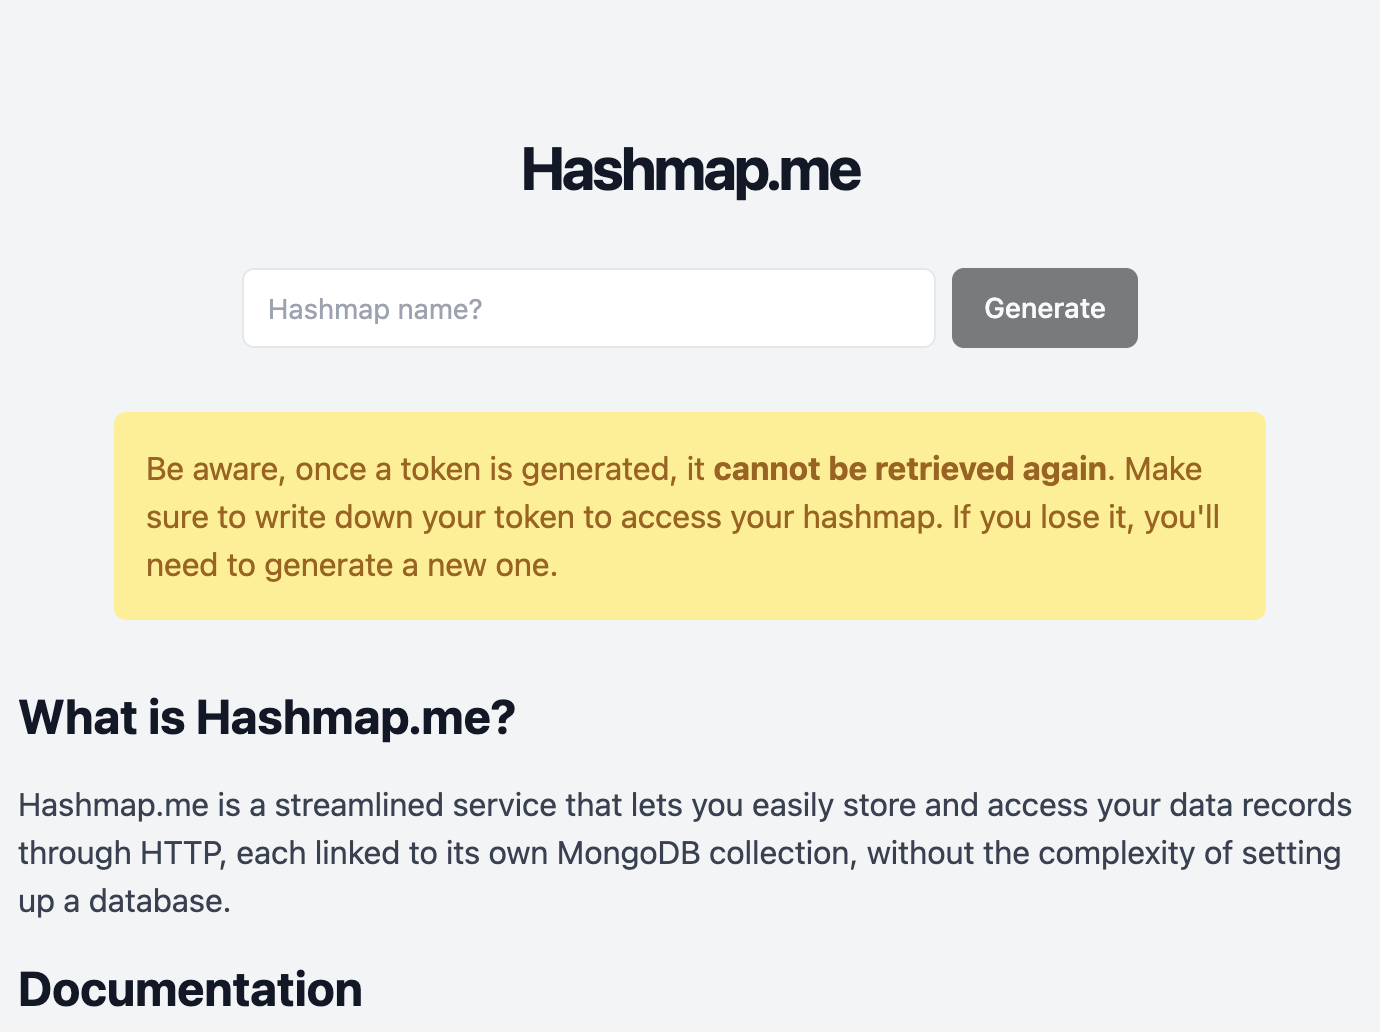Click the "What is Hashmap.me?" heading
The image size is (1380, 1032).
tap(266, 717)
